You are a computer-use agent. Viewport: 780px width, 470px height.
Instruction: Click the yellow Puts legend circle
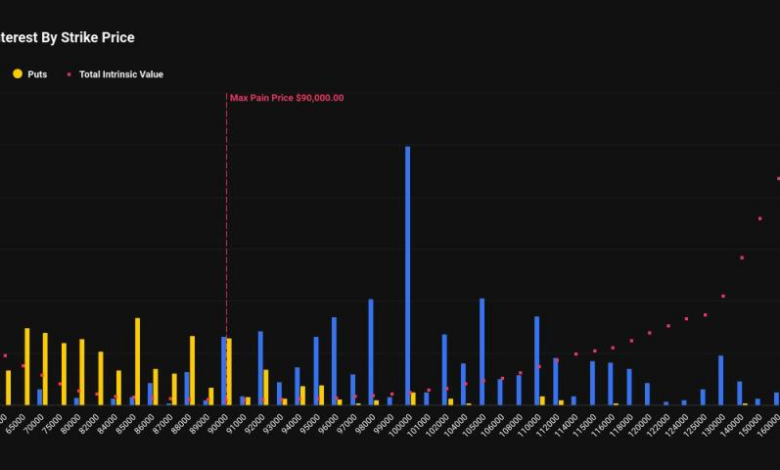tap(17, 74)
